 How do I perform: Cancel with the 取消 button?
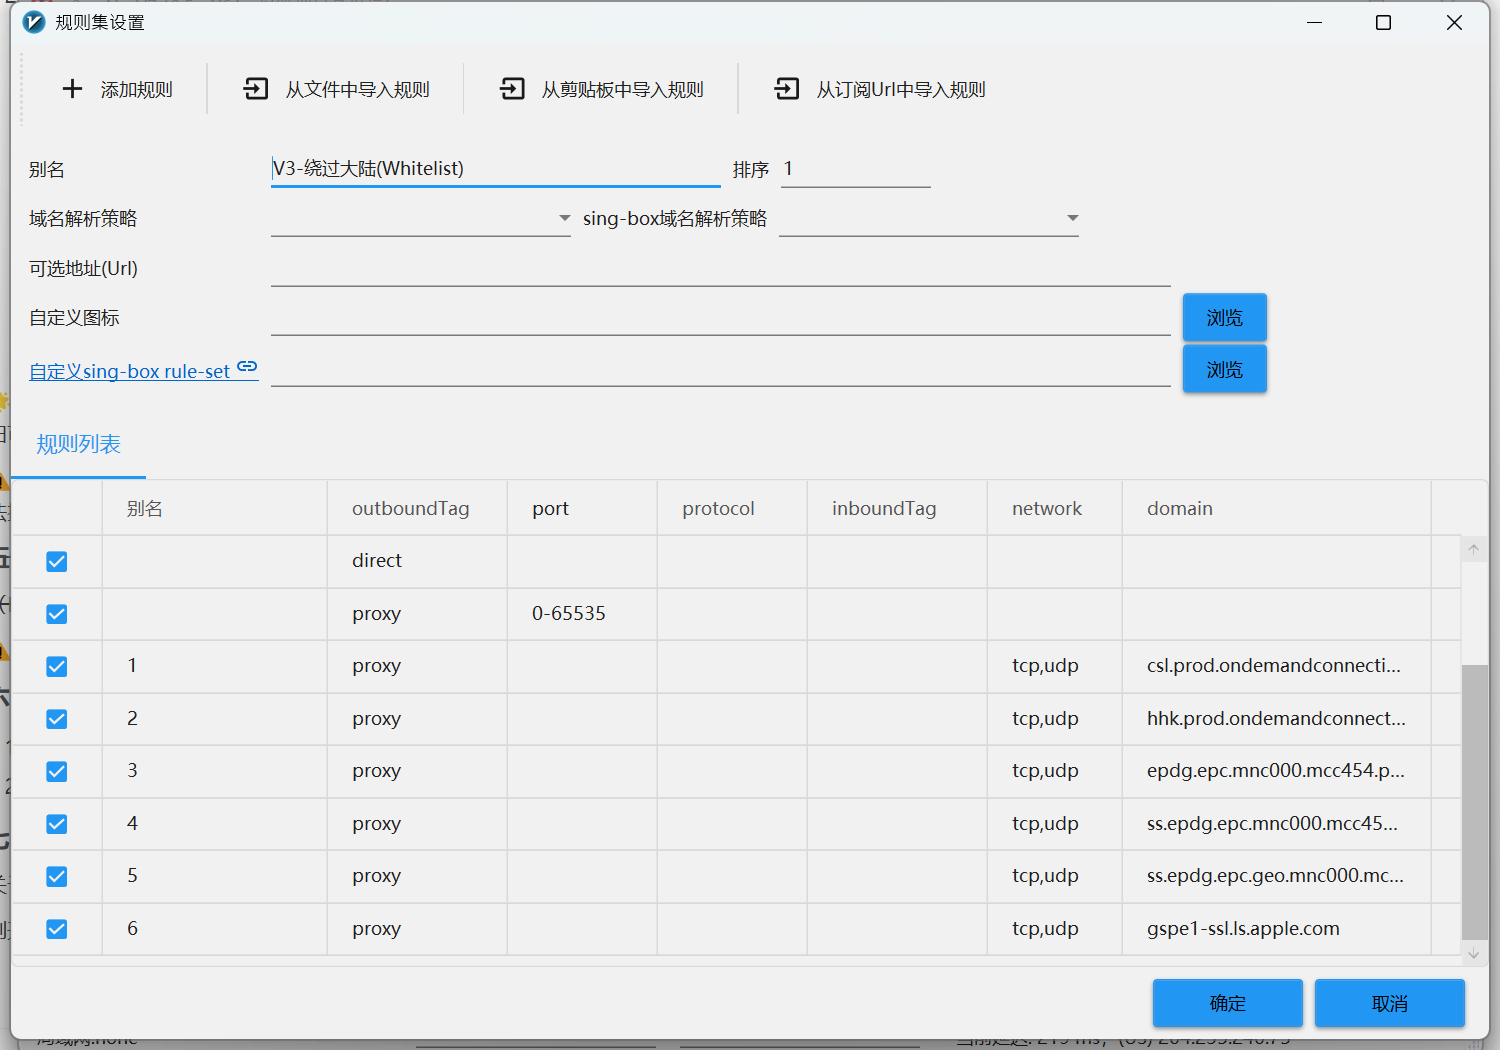pos(1390,1003)
